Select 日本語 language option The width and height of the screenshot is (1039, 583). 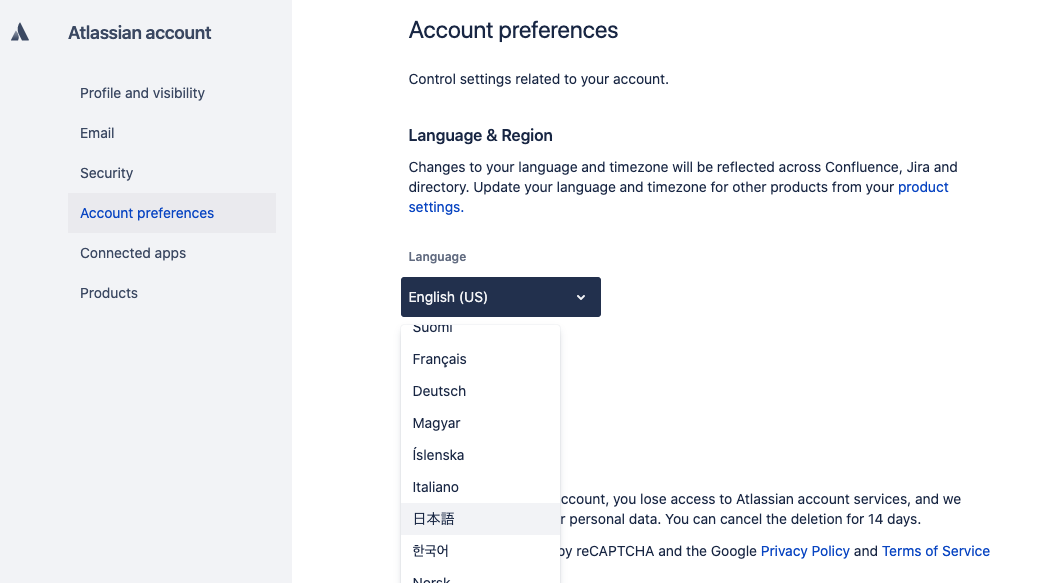pyautogui.click(x=480, y=519)
